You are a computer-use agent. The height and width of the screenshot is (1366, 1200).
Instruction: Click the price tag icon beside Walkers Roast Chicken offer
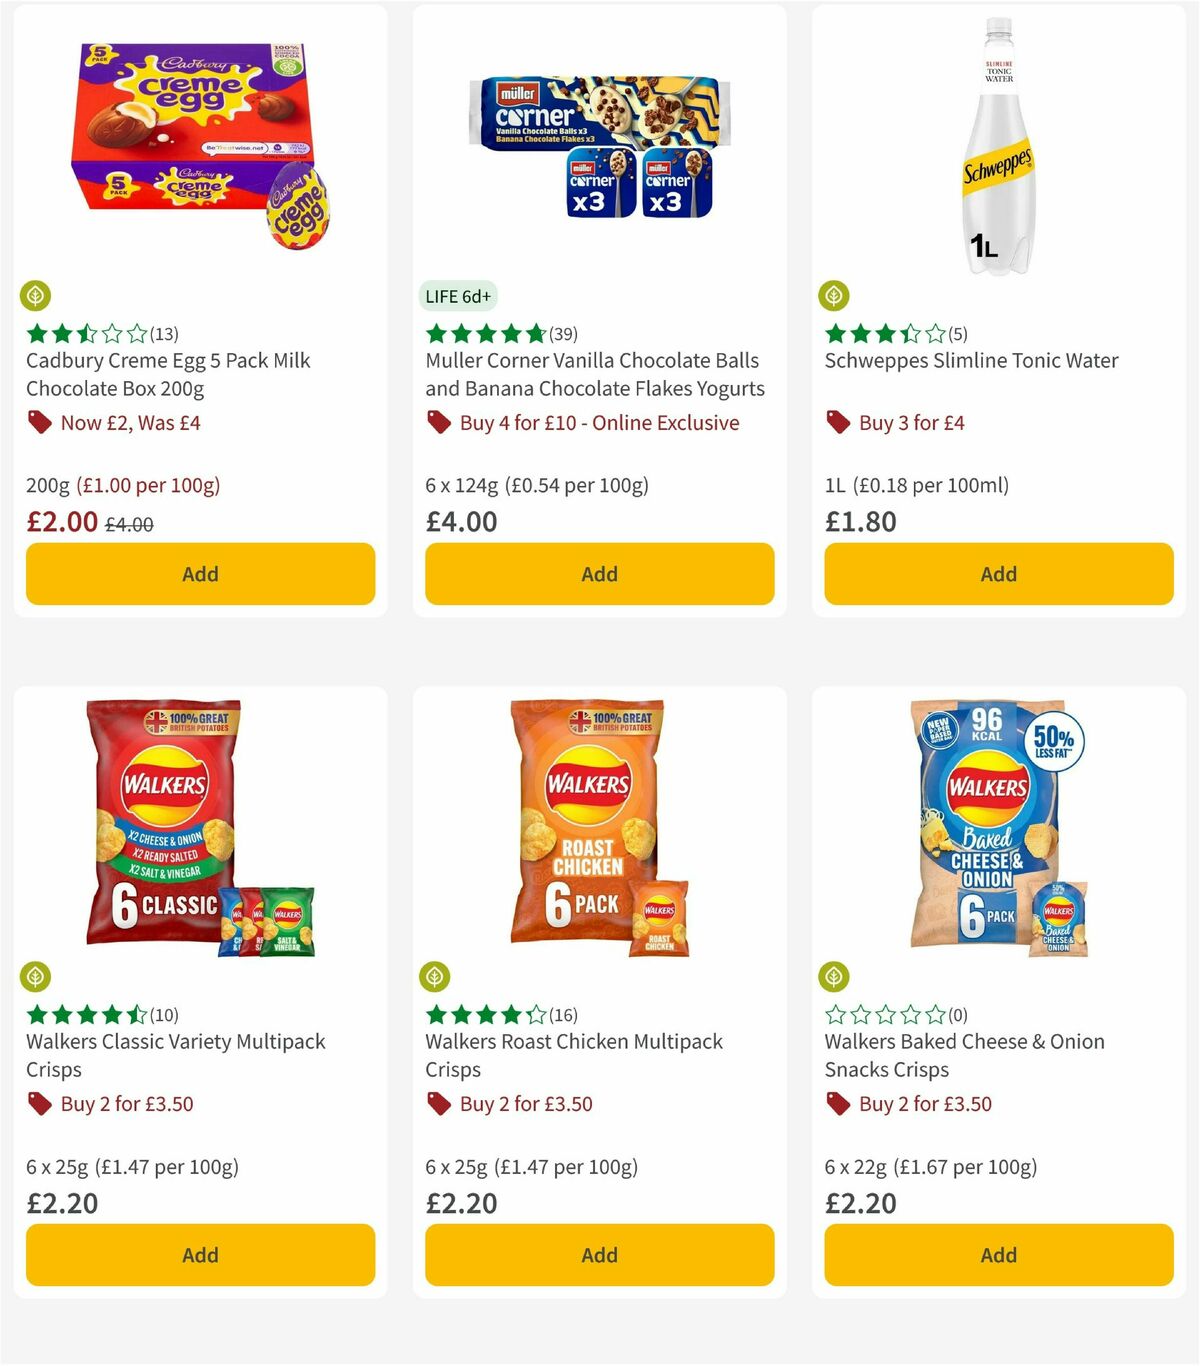coord(438,1104)
